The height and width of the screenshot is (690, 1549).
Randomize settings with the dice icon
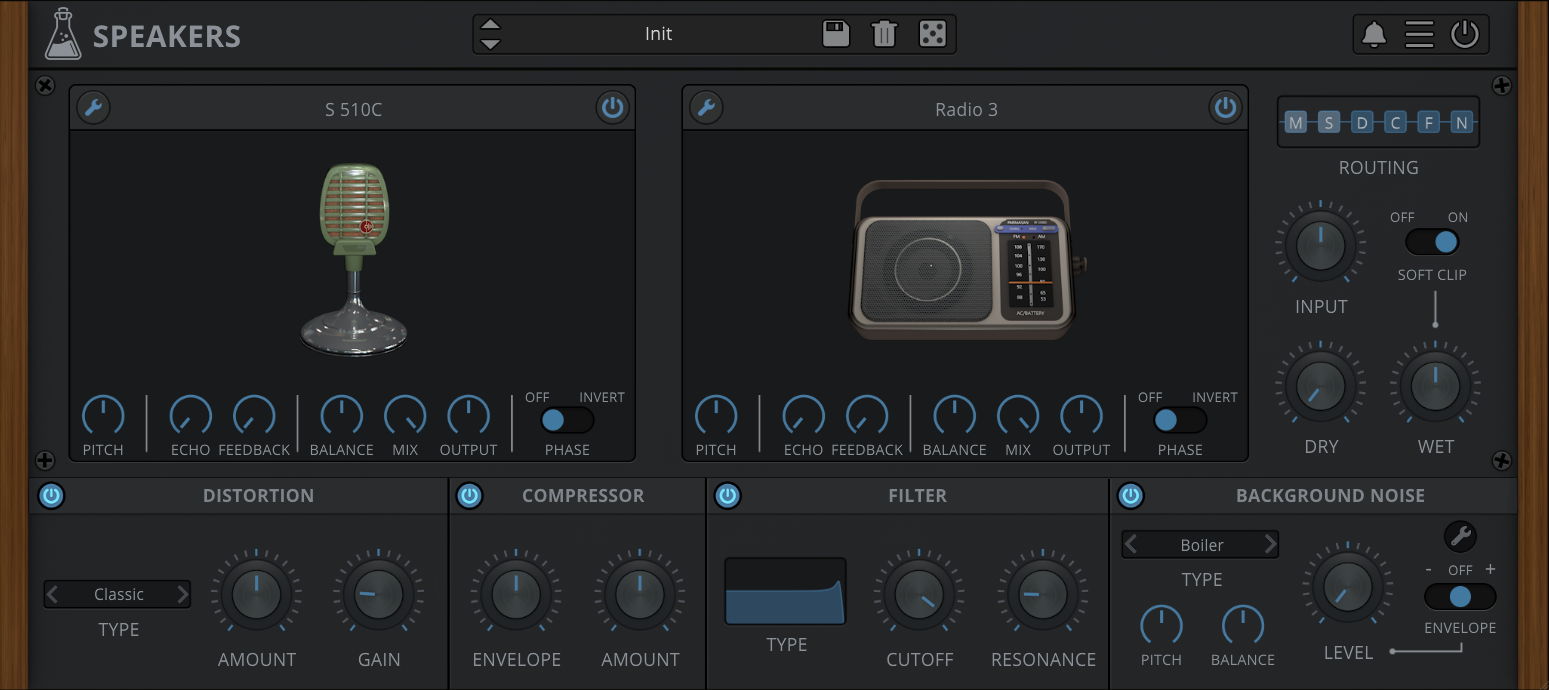coord(932,34)
